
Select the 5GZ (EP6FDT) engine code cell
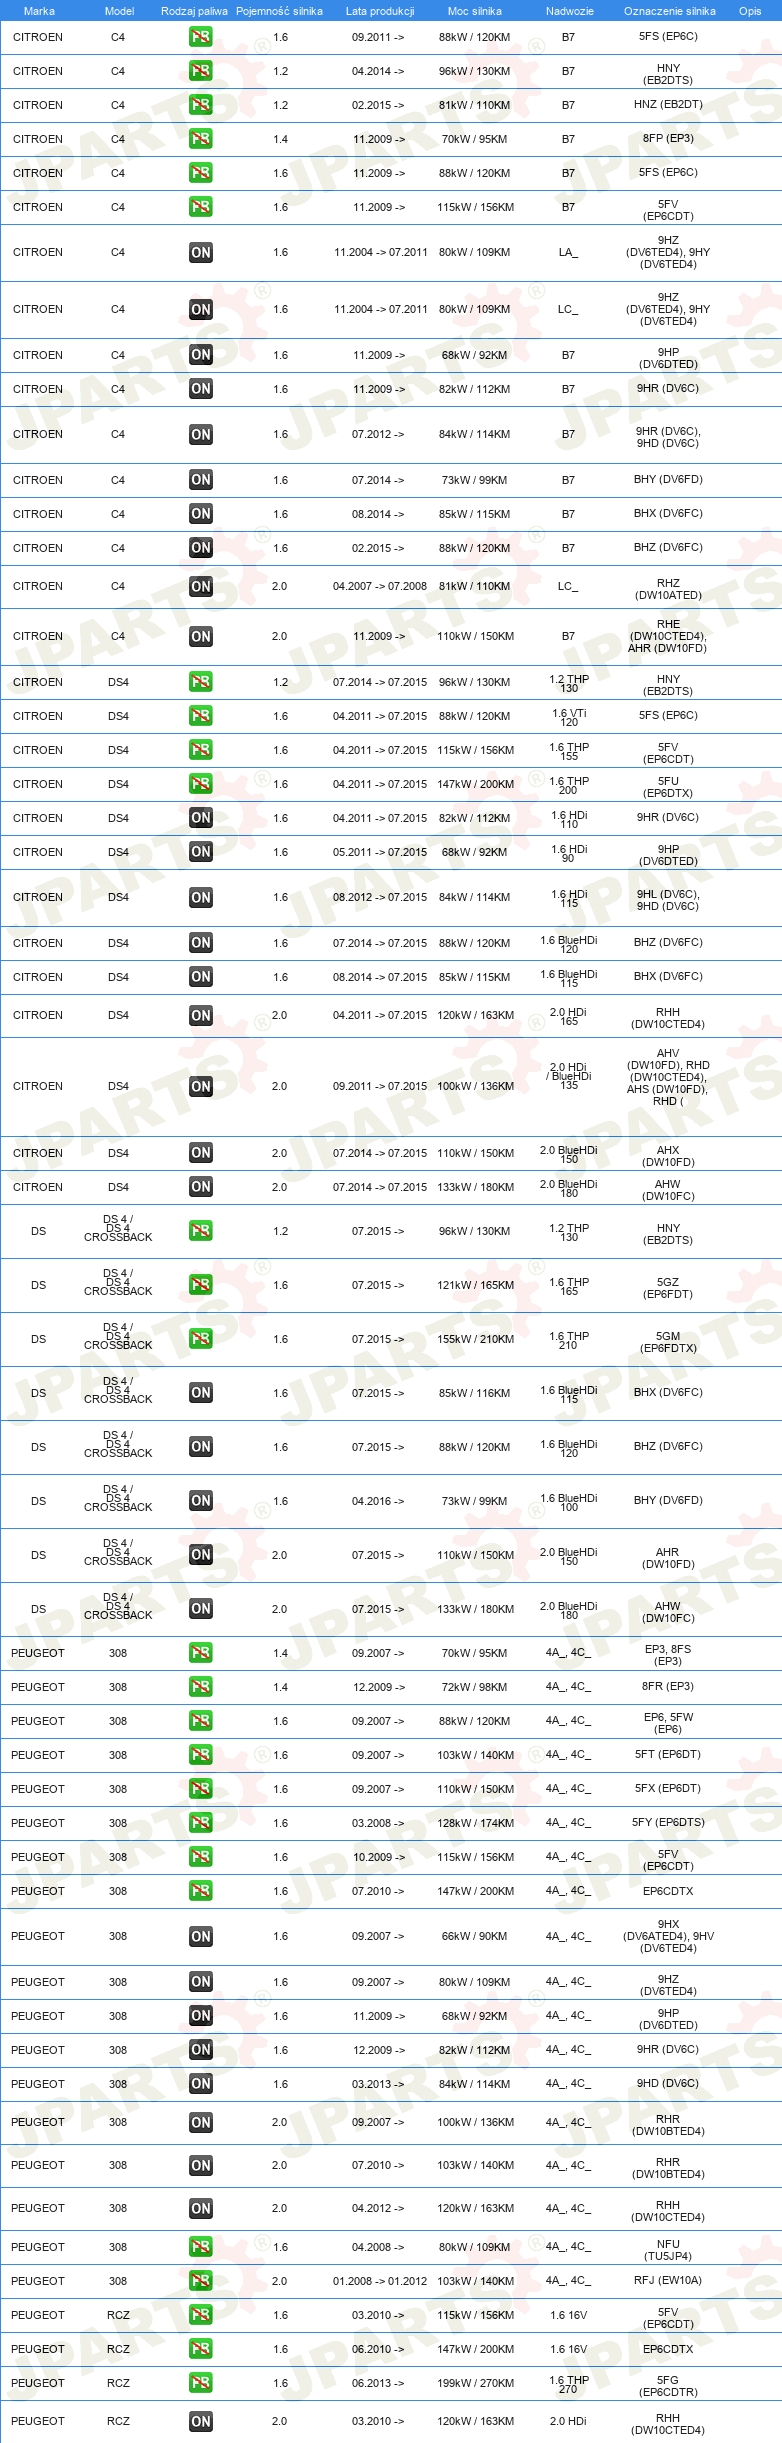coord(668,1288)
